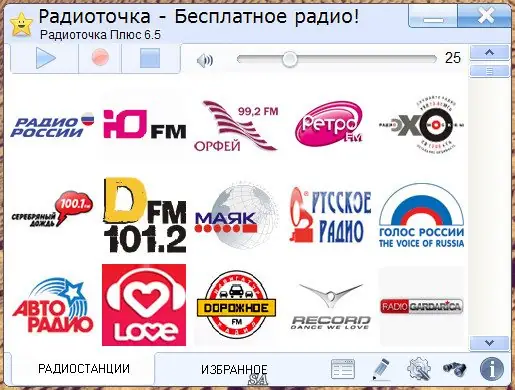
Task: Choose Русское Радио station logo
Action: click(x=330, y=216)
